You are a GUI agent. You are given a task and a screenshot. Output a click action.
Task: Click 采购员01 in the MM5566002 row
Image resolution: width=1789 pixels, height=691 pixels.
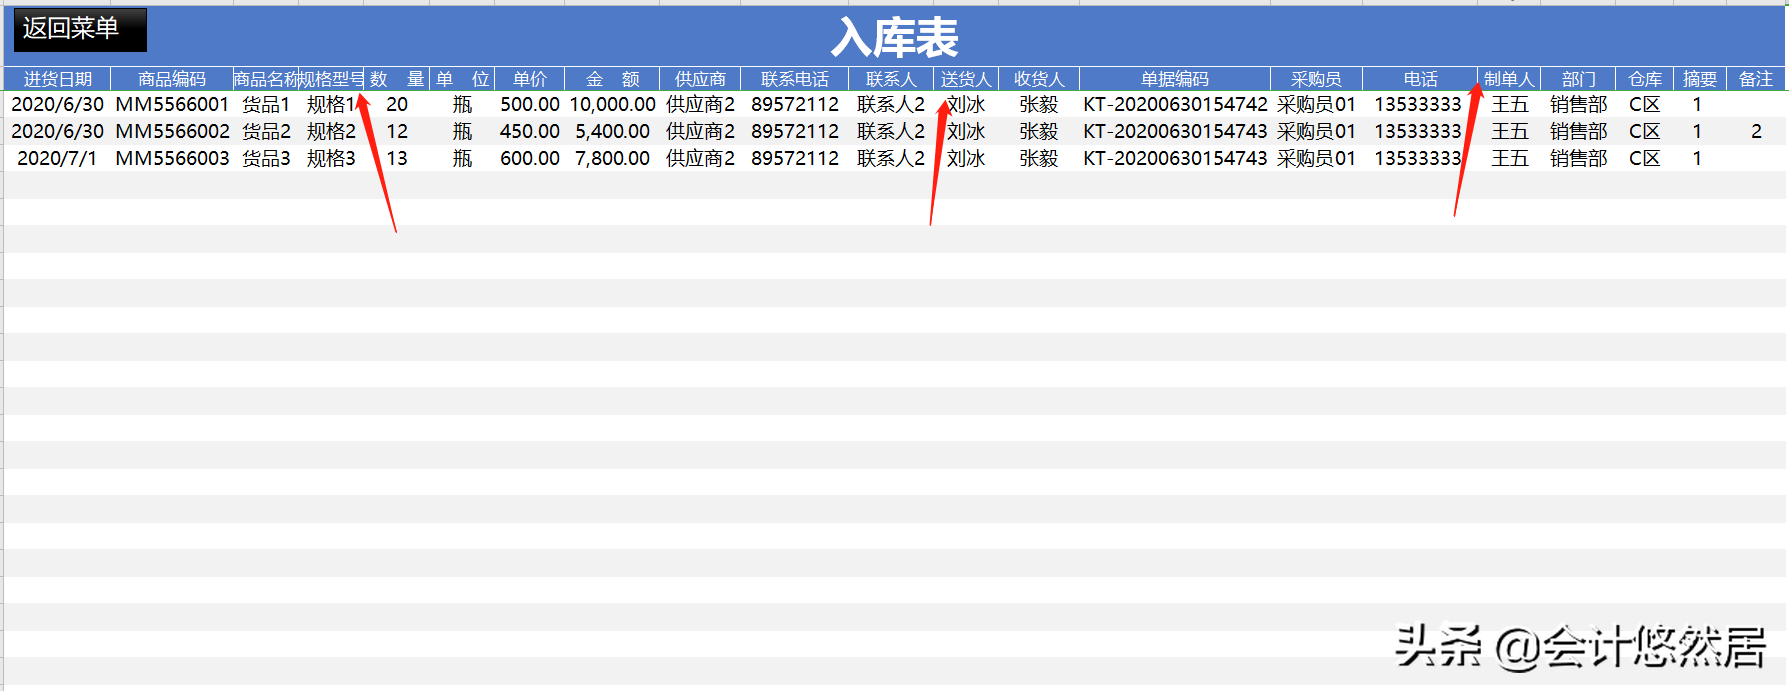coord(1316,131)
